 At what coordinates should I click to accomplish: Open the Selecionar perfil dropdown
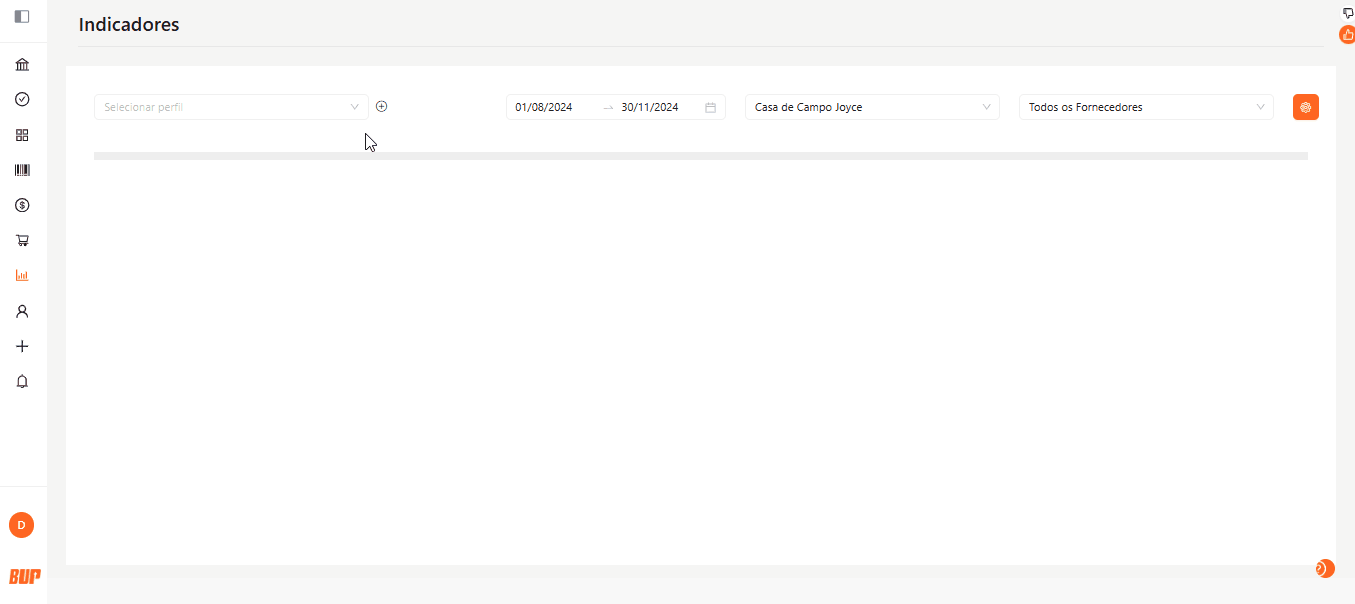(x=231, y=107)
